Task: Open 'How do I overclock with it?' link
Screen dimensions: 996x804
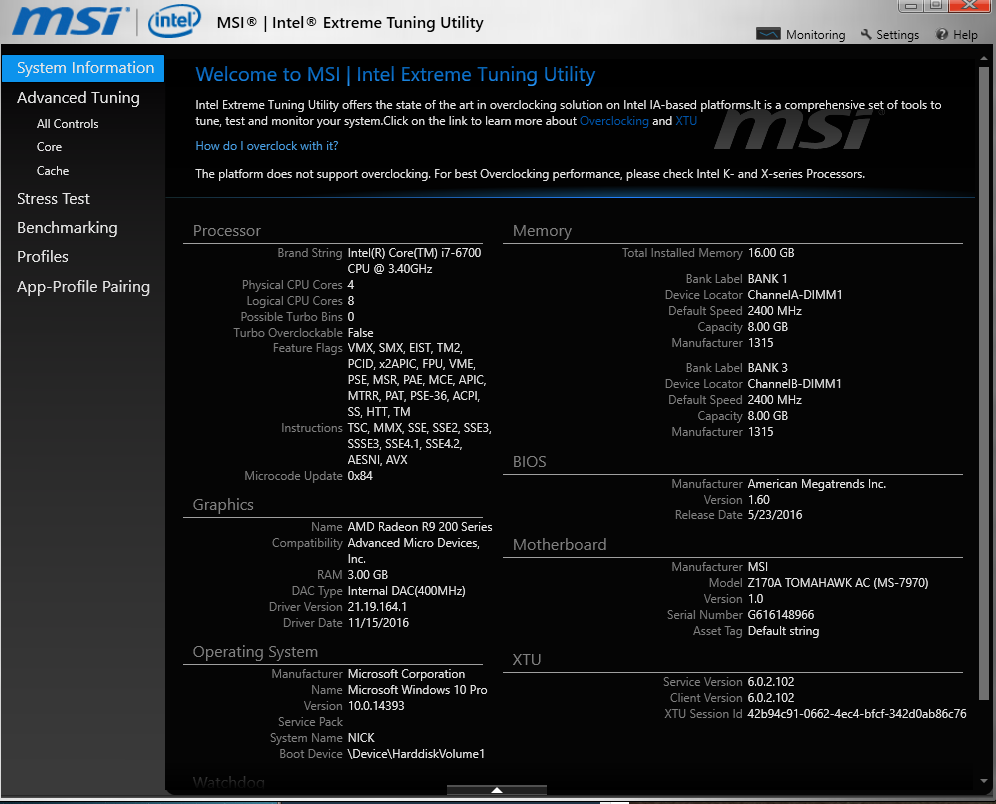Action: click(x=267, y=146)
